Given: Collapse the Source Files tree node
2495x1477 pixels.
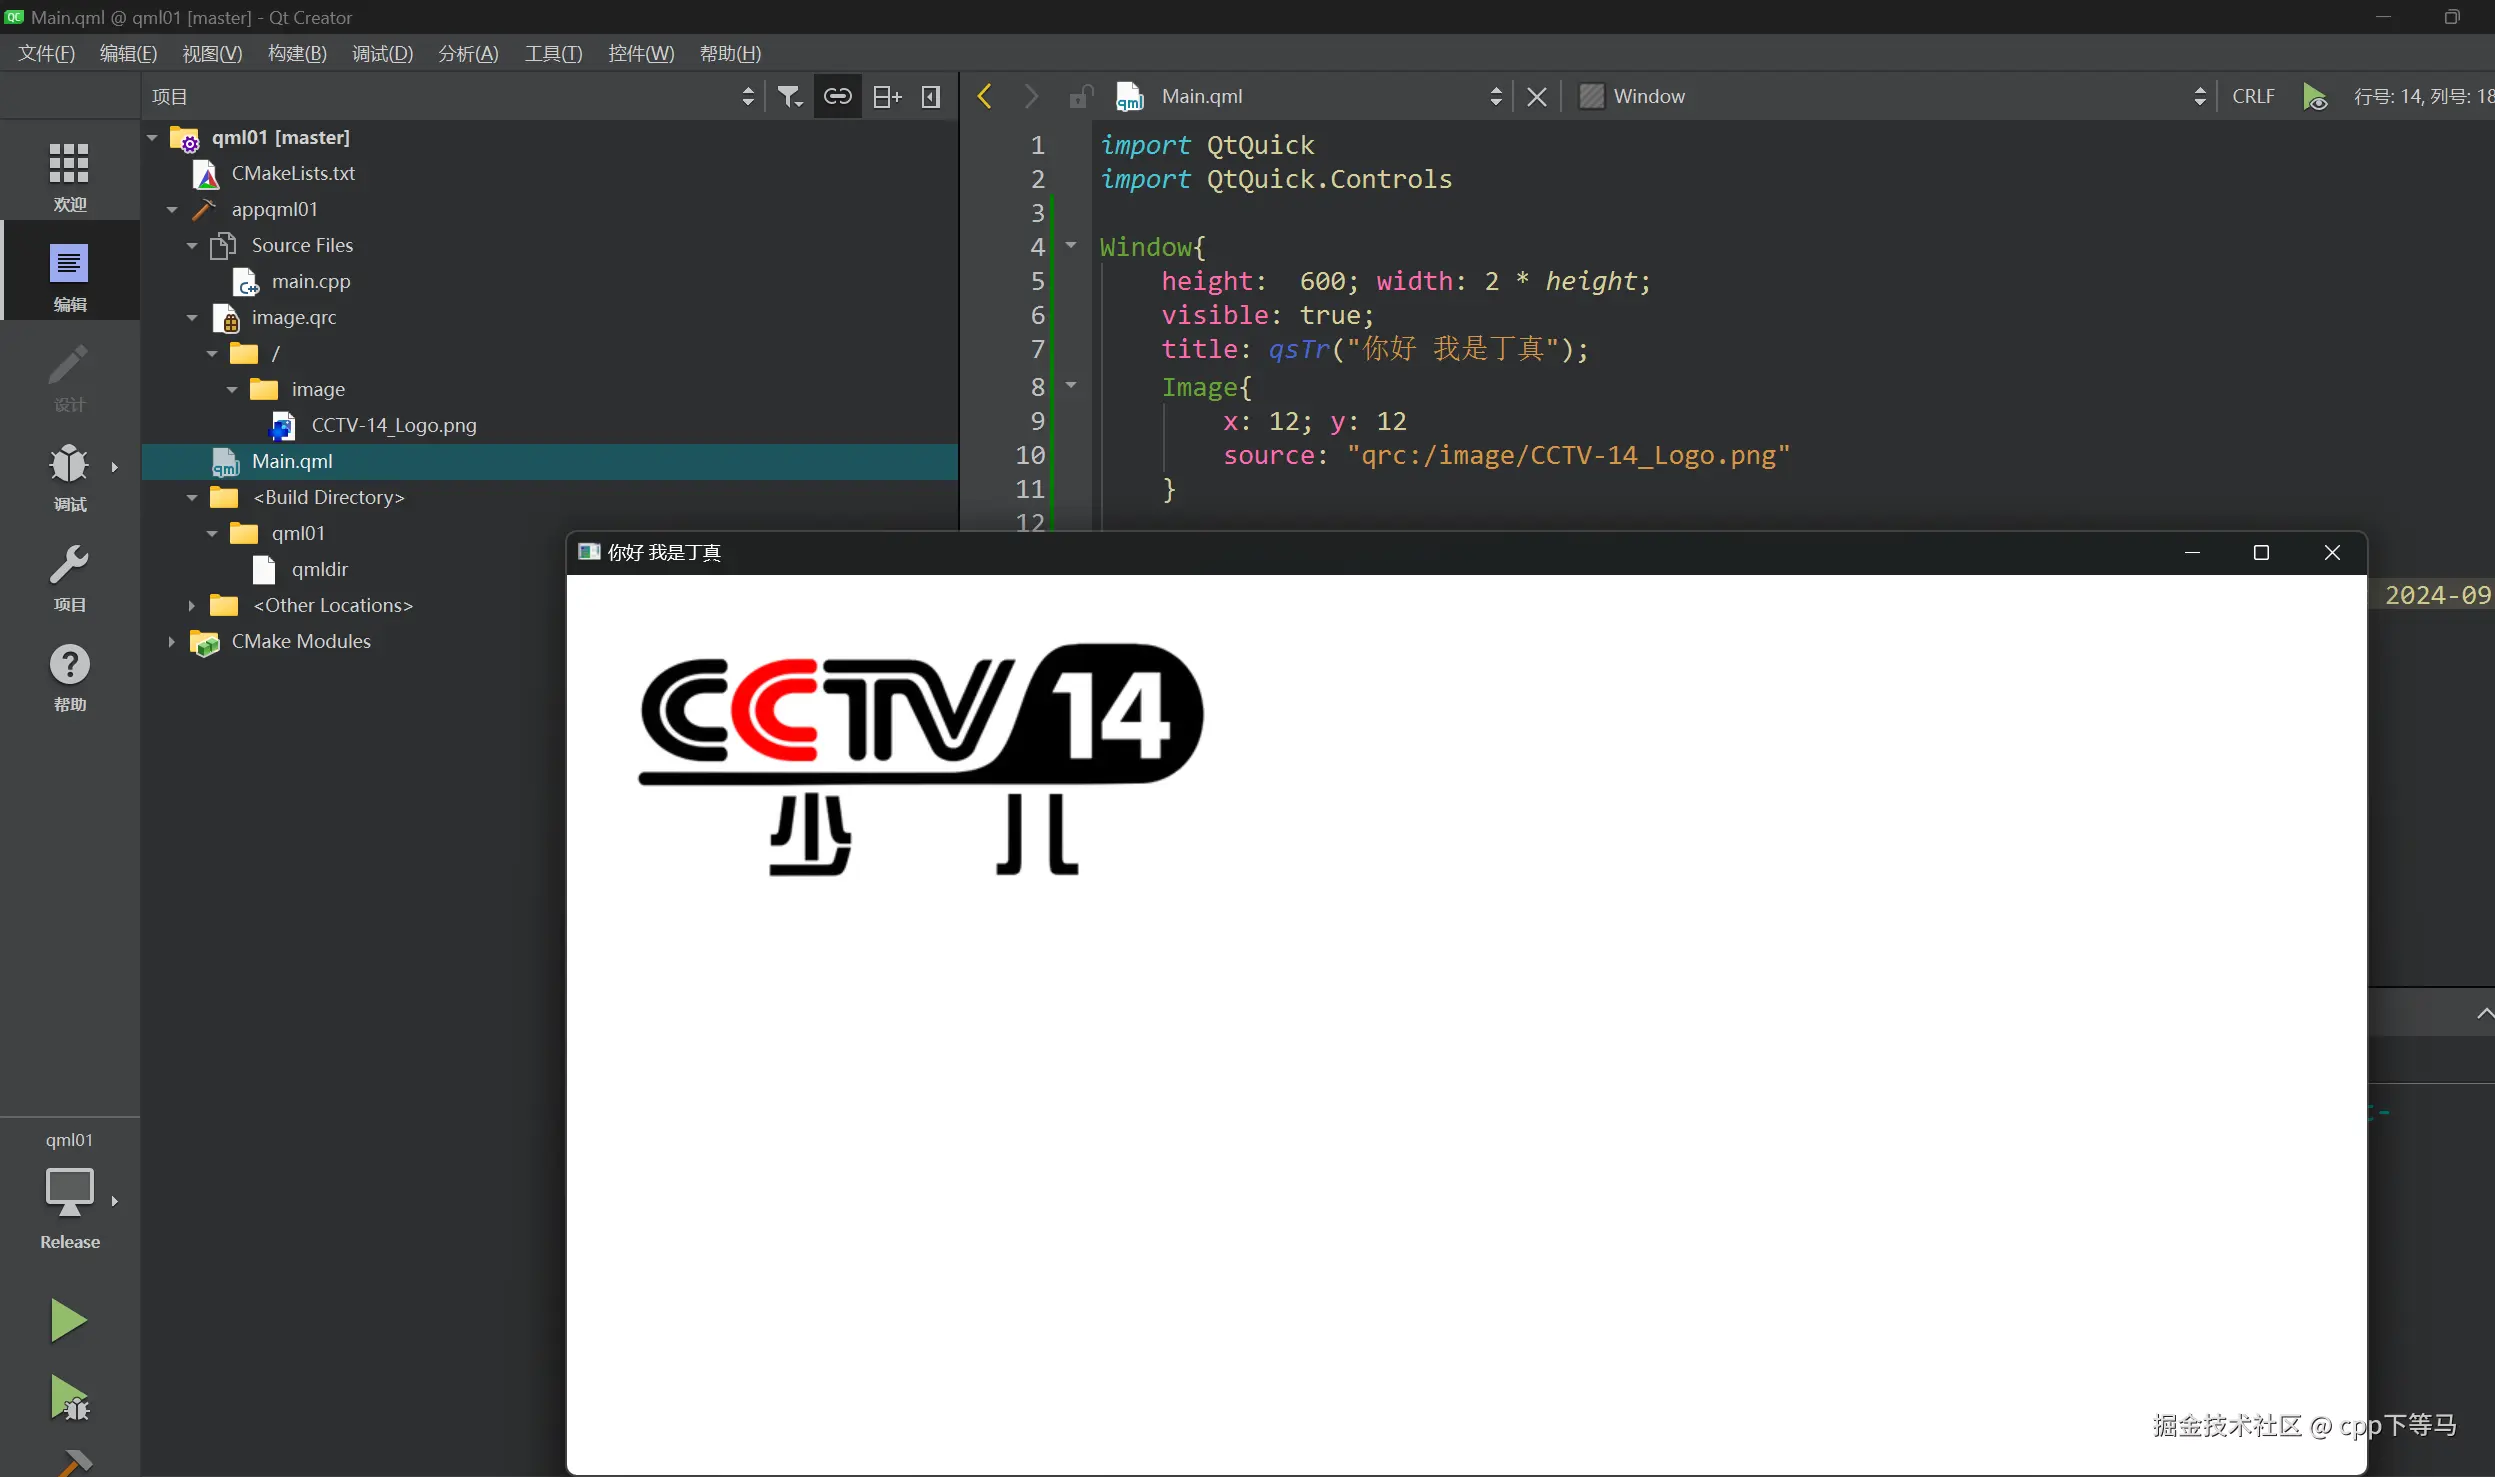Looking at the screenshot, I should (x=192, y=245).
